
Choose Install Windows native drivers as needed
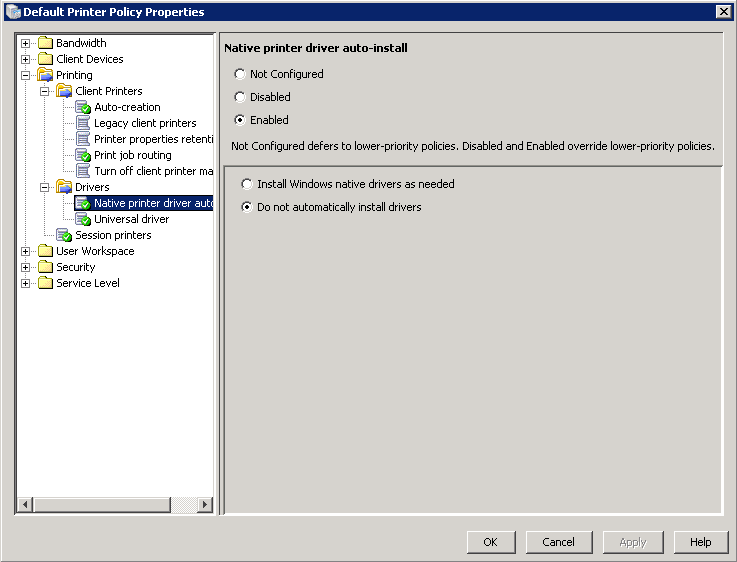[247, 184]
